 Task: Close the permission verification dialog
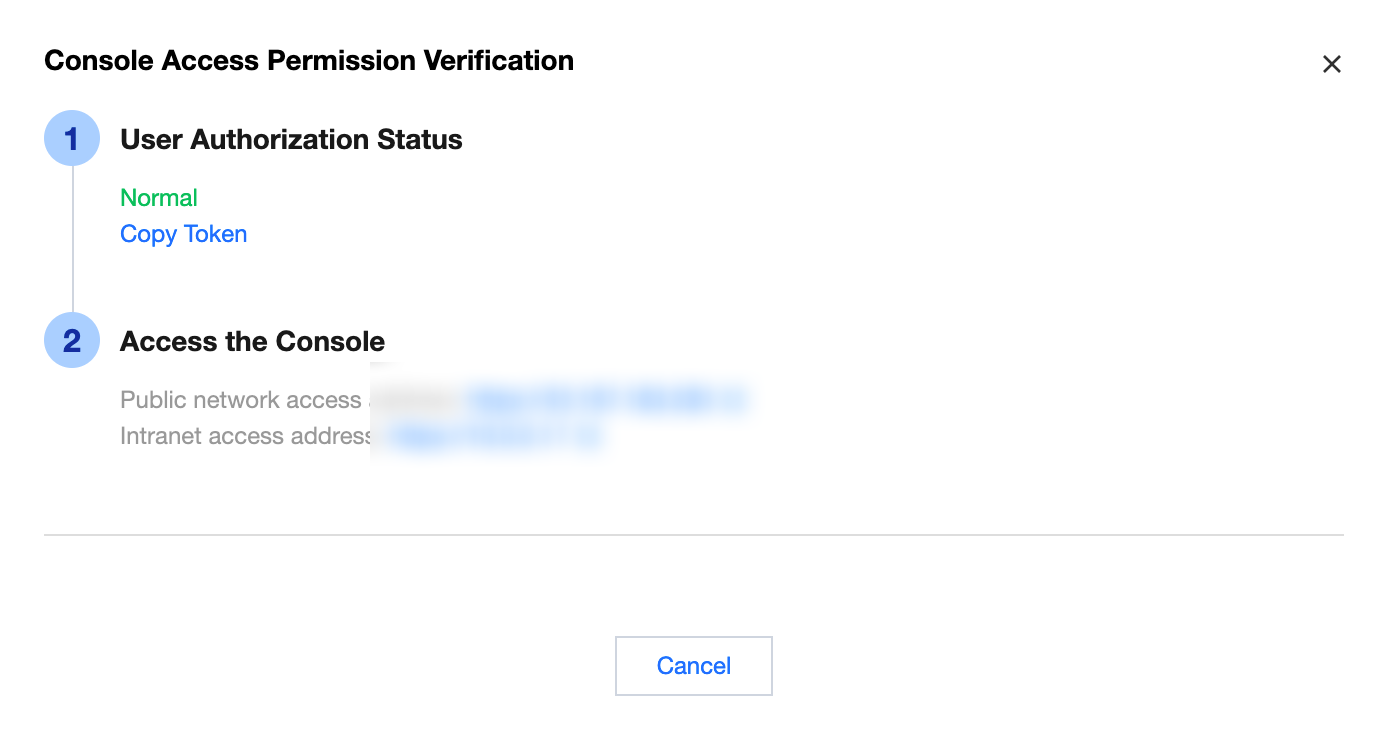coord(1331,65)
